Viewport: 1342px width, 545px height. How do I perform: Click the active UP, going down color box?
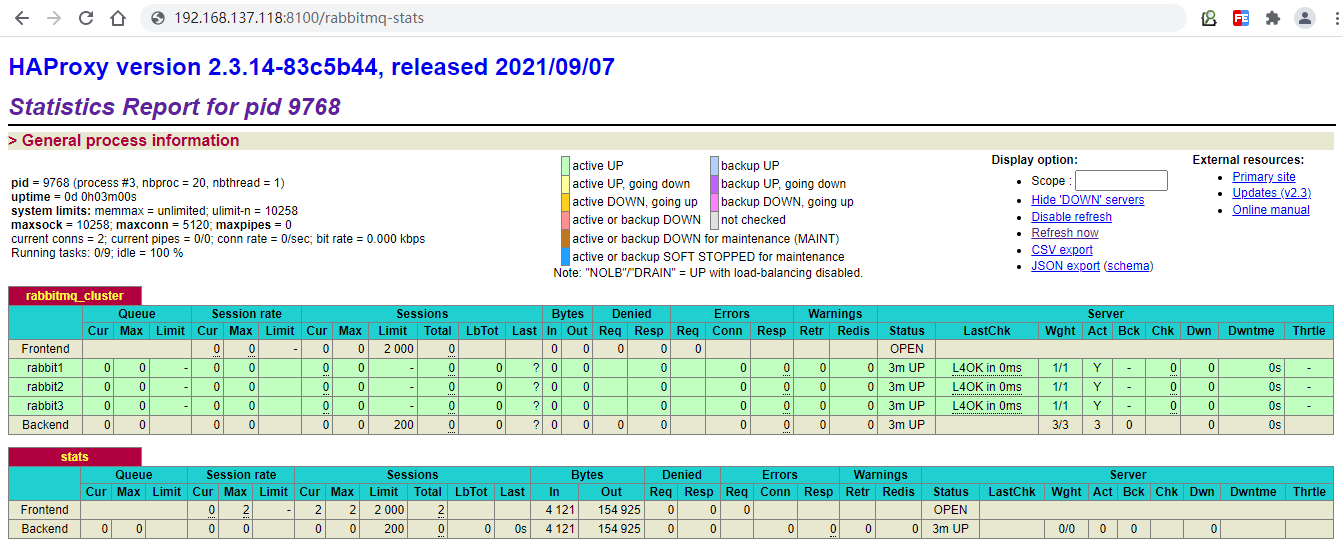(566, 184)
